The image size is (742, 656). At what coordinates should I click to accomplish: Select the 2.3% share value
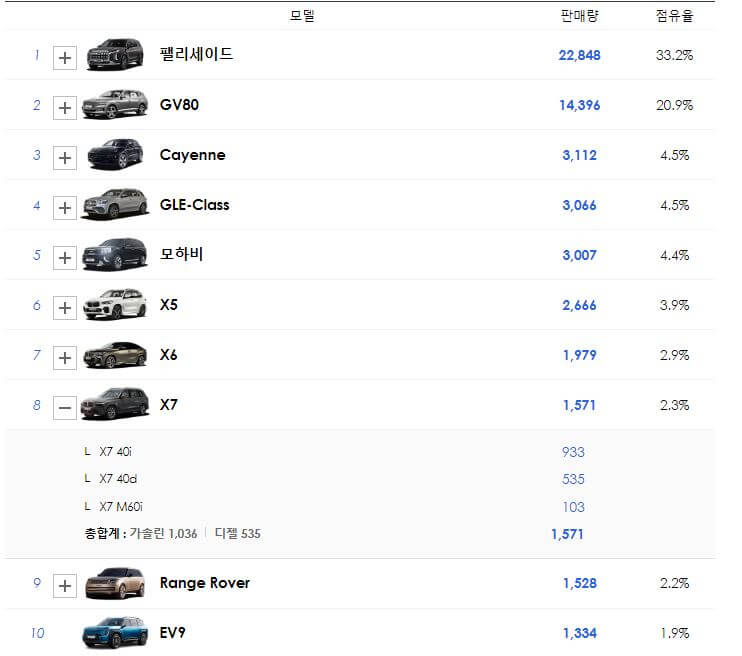coord(674,406)
